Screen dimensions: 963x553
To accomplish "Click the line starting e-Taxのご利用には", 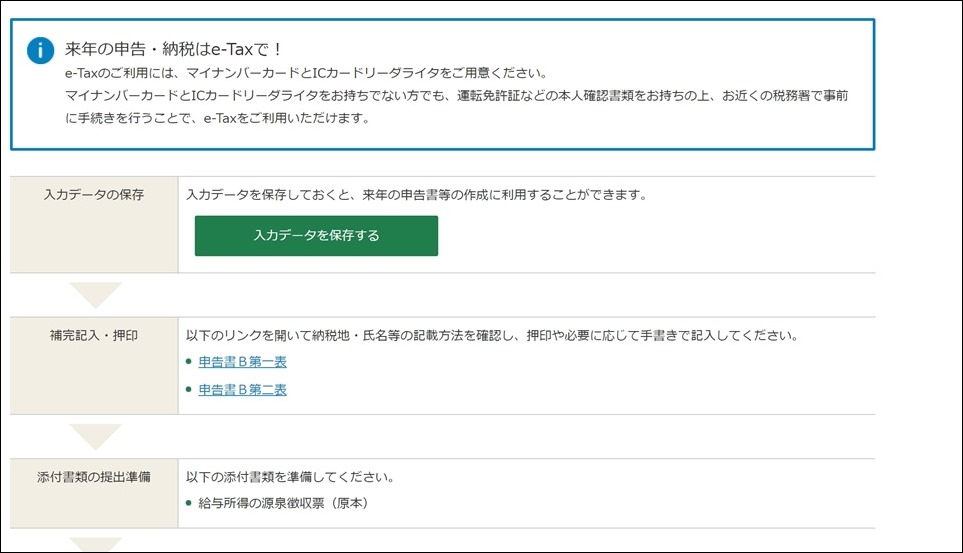I will [306, 73].
